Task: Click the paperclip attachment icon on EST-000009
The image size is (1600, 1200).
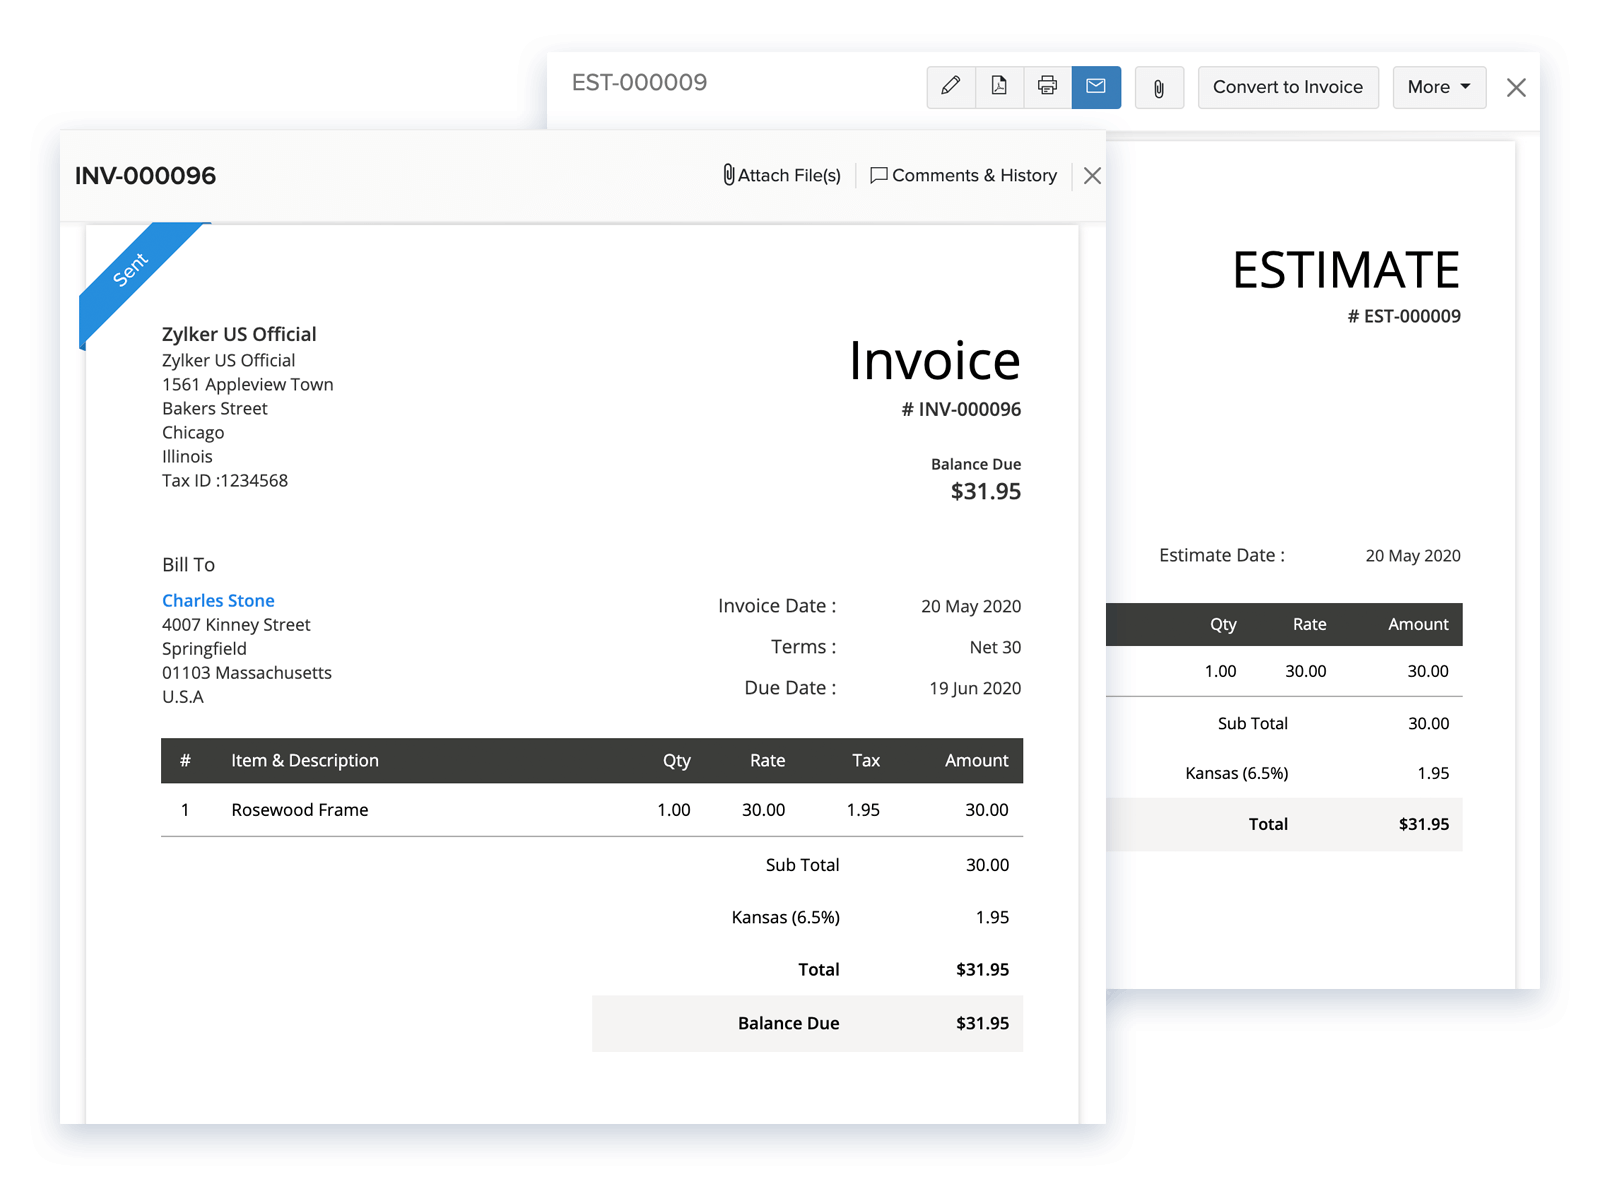Action: [x=1159, y=87]
